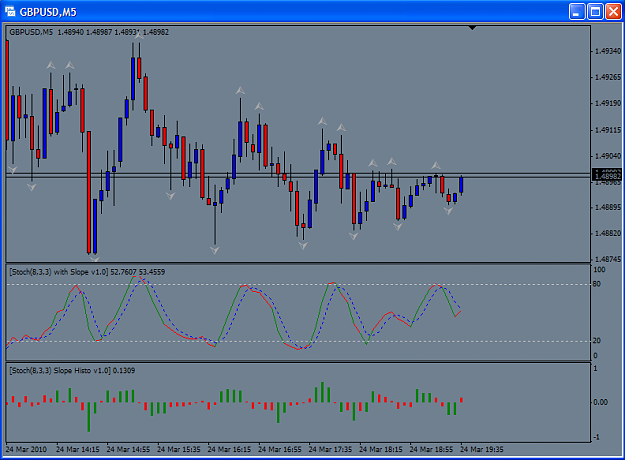Click price scale value 1.48820

607,233
